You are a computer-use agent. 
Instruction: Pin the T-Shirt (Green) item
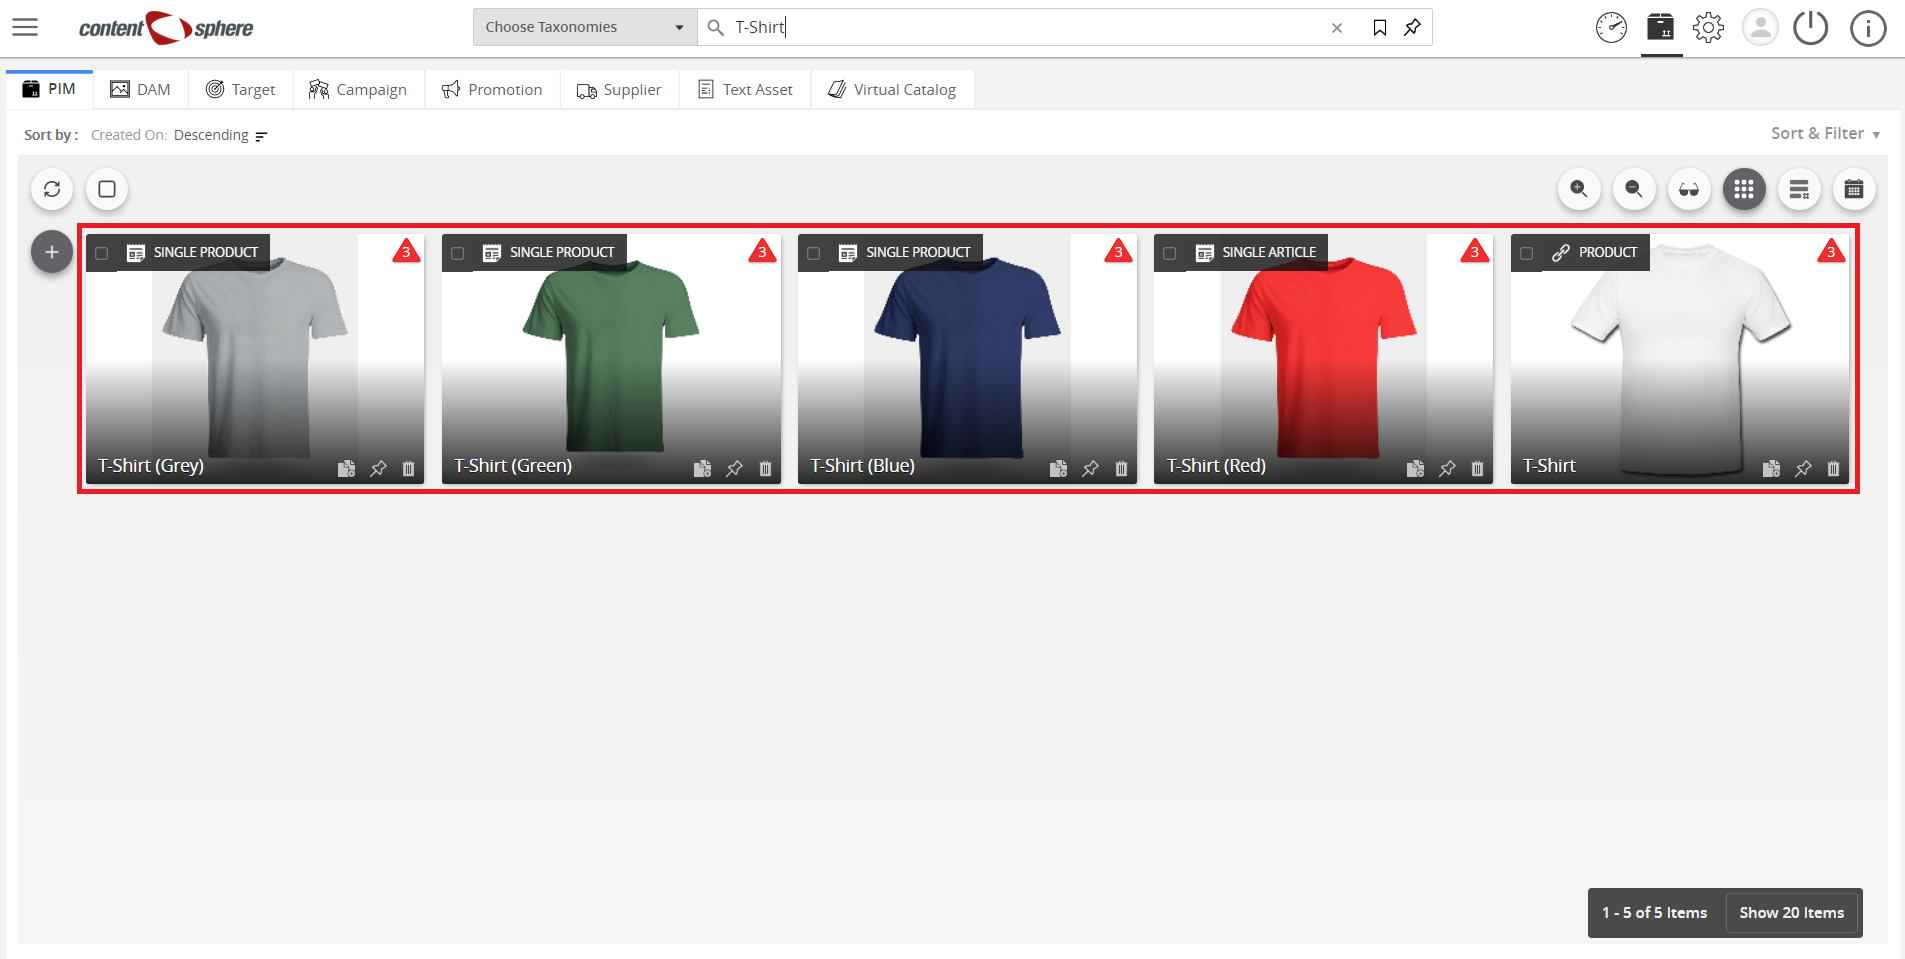pos(734,468)
